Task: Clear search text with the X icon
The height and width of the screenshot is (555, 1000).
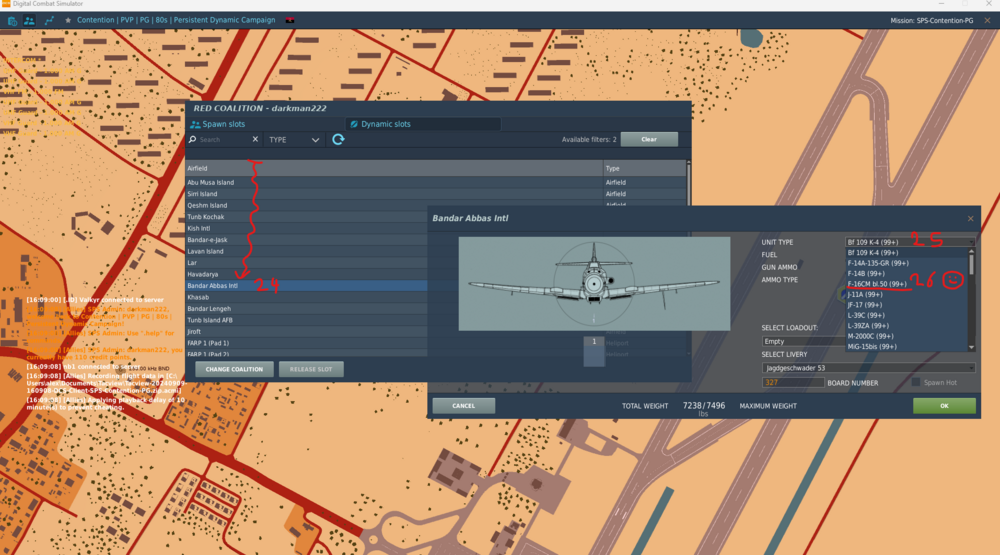Action: click(255, 140)
